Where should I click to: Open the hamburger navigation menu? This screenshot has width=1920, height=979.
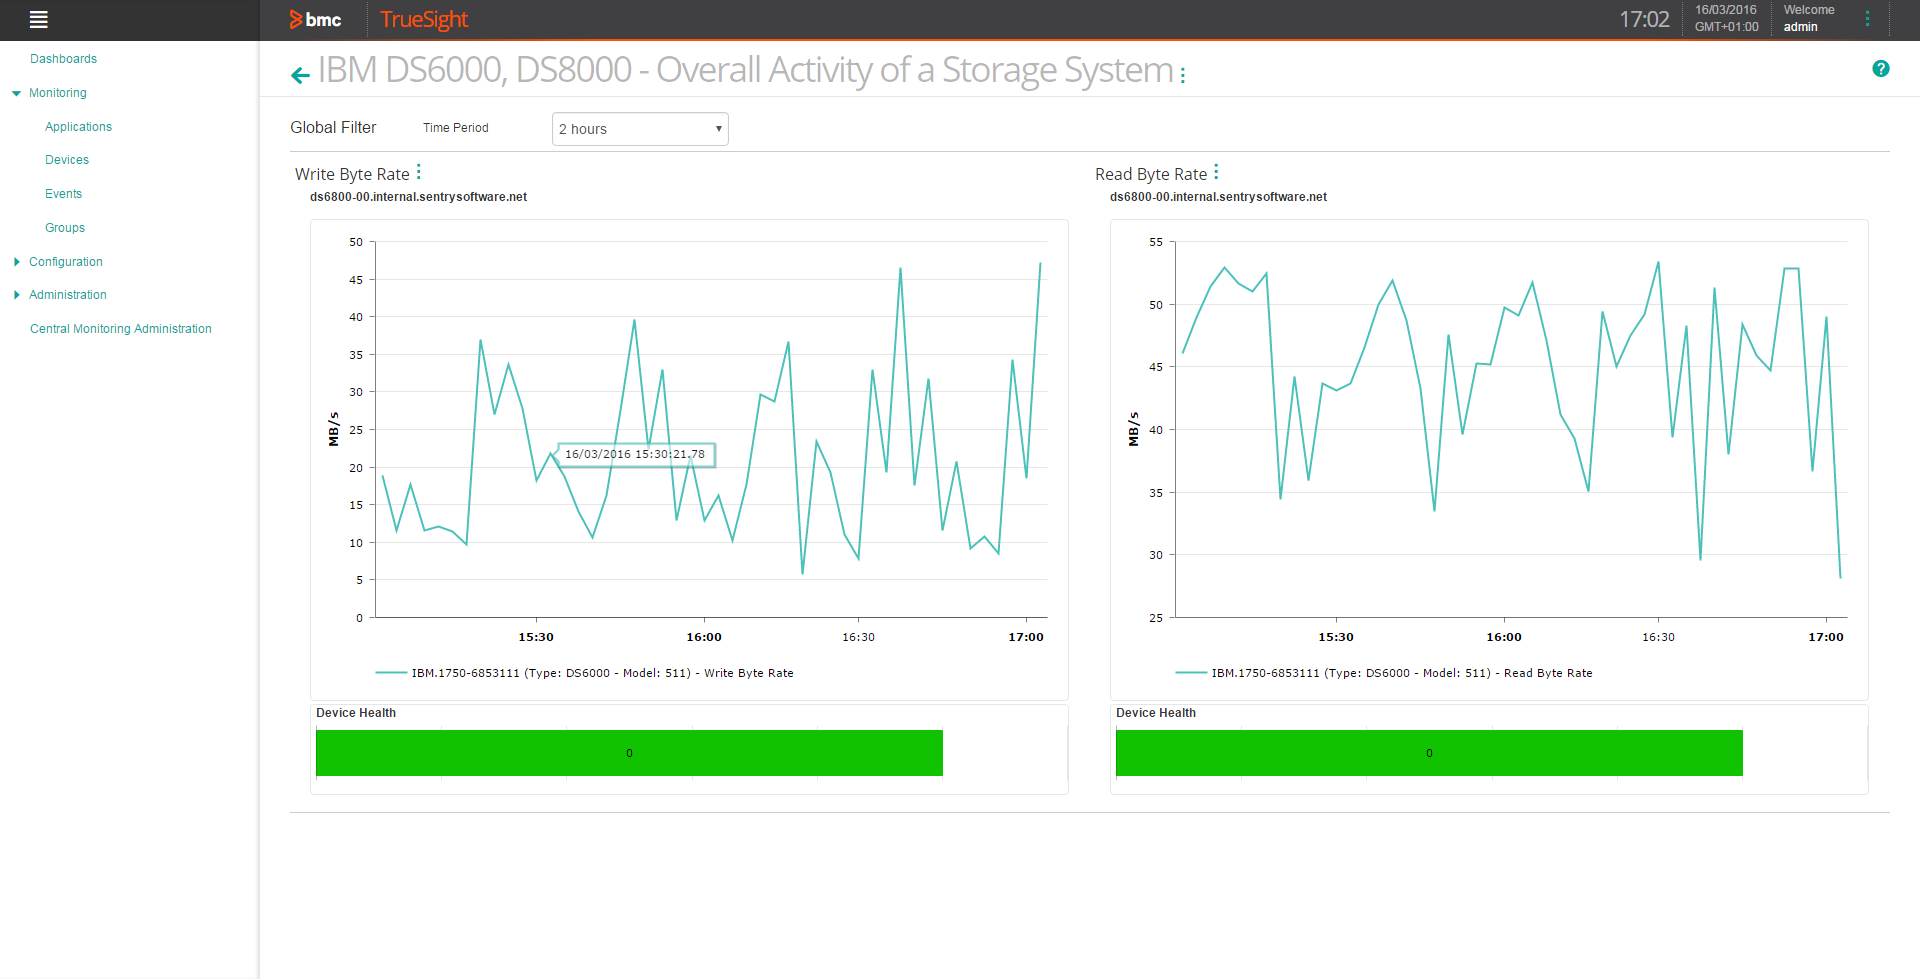point(39,19)
